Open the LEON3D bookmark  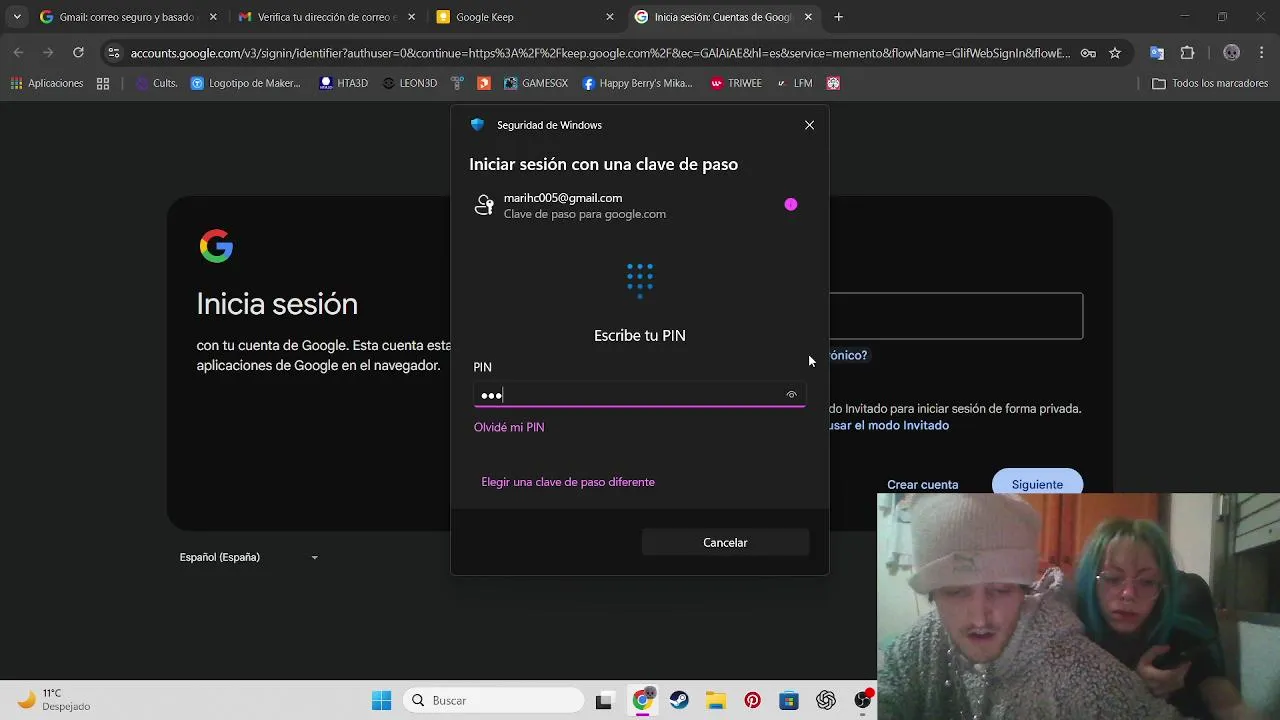tap(410, 83)
